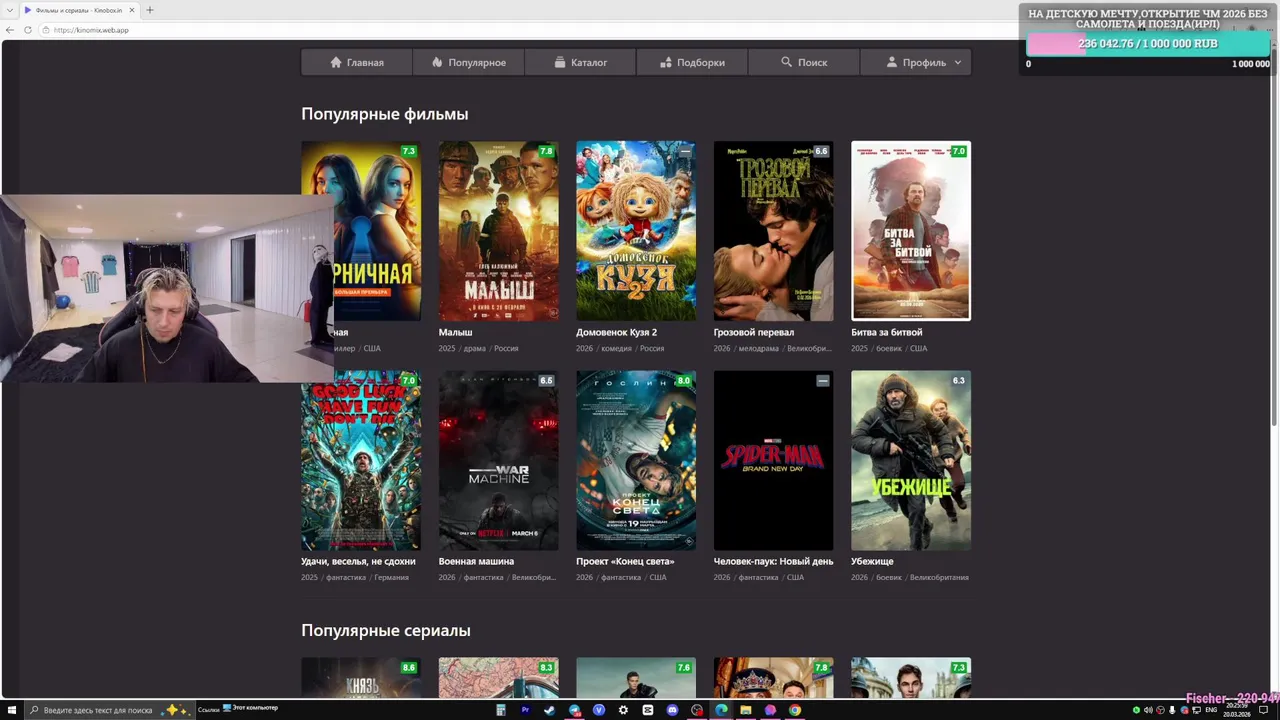Open the Грозовой перевал poster
This screenshot has width=1280, height=720.
click(x=773, y=231)
